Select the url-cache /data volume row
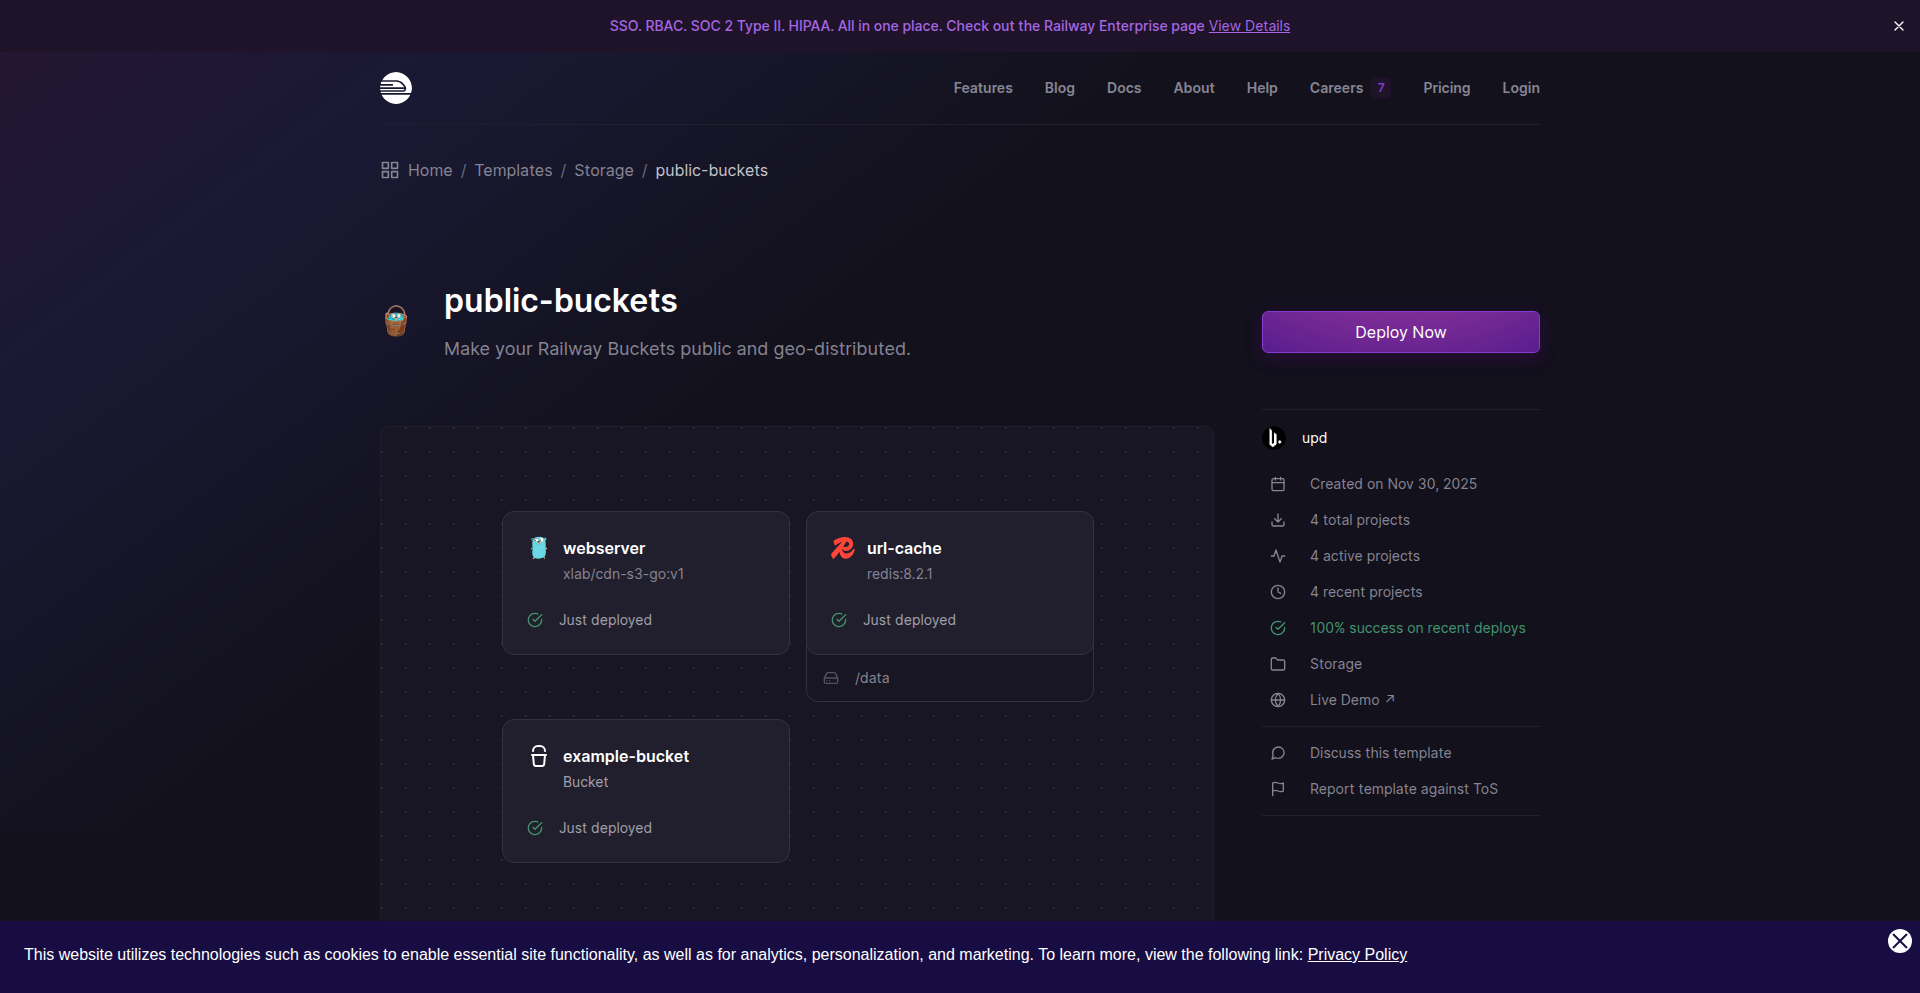Screen dimensions: 1920x993 (949, 678)
